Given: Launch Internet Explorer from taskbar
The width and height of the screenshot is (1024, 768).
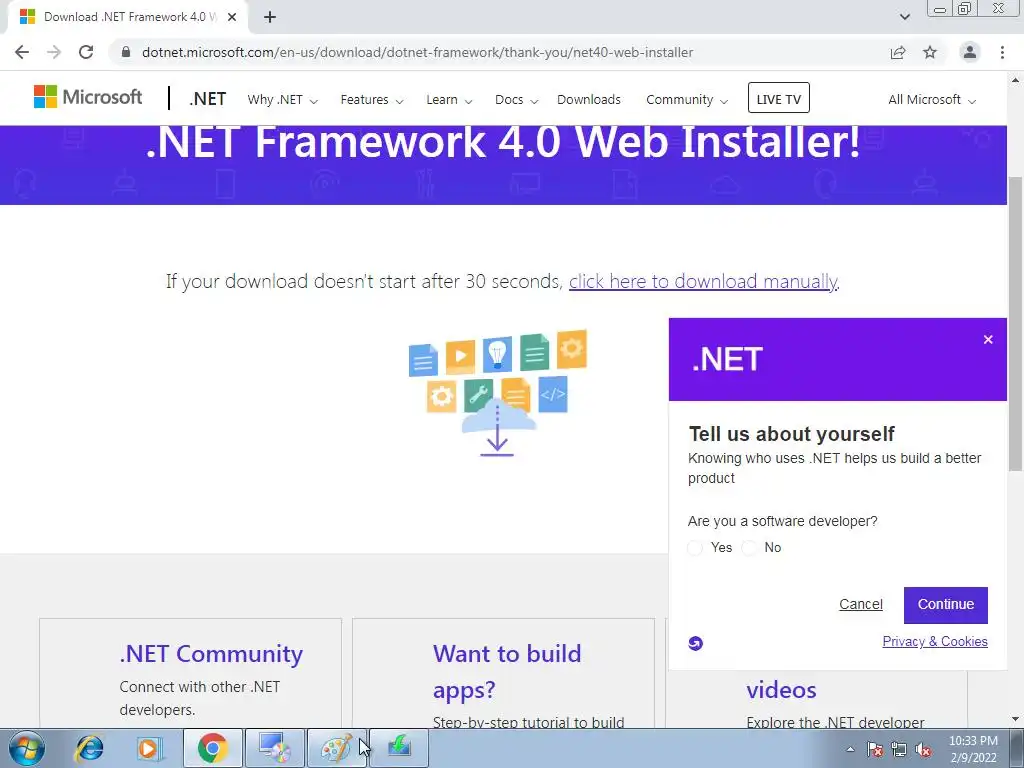Looking at the screenshot, I should pos(89,748).
